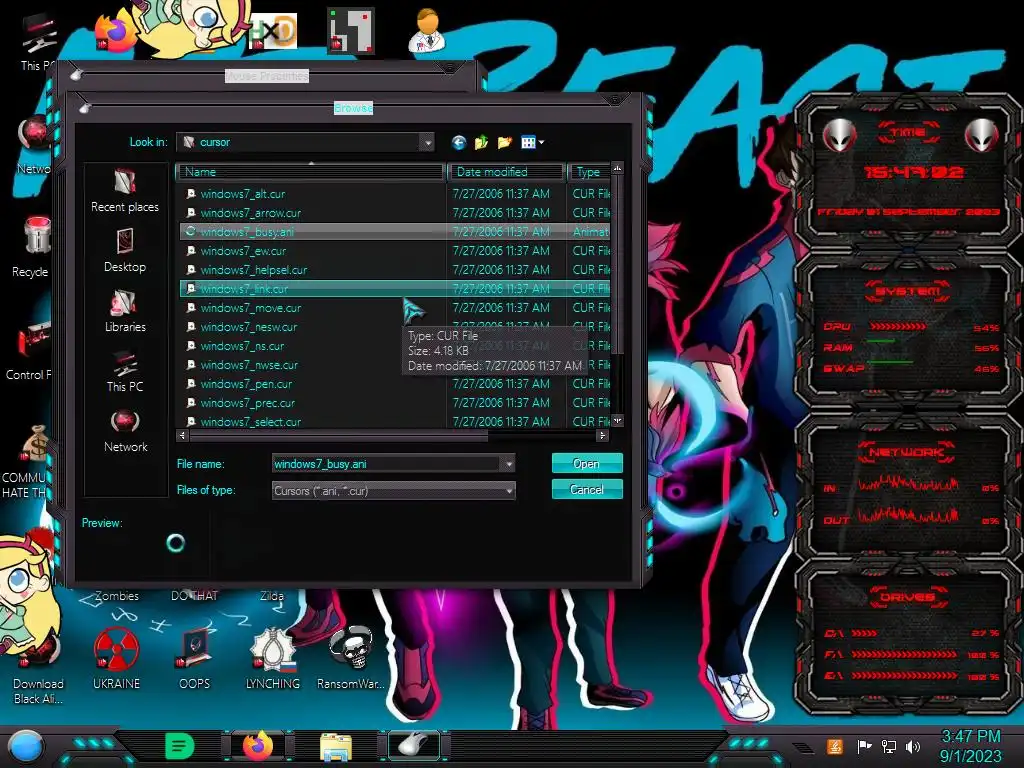Image resolution: width=1024 pixels, height=768 pixels.
Task: Select file windows7_alt.cur
Action: point(394,194)
